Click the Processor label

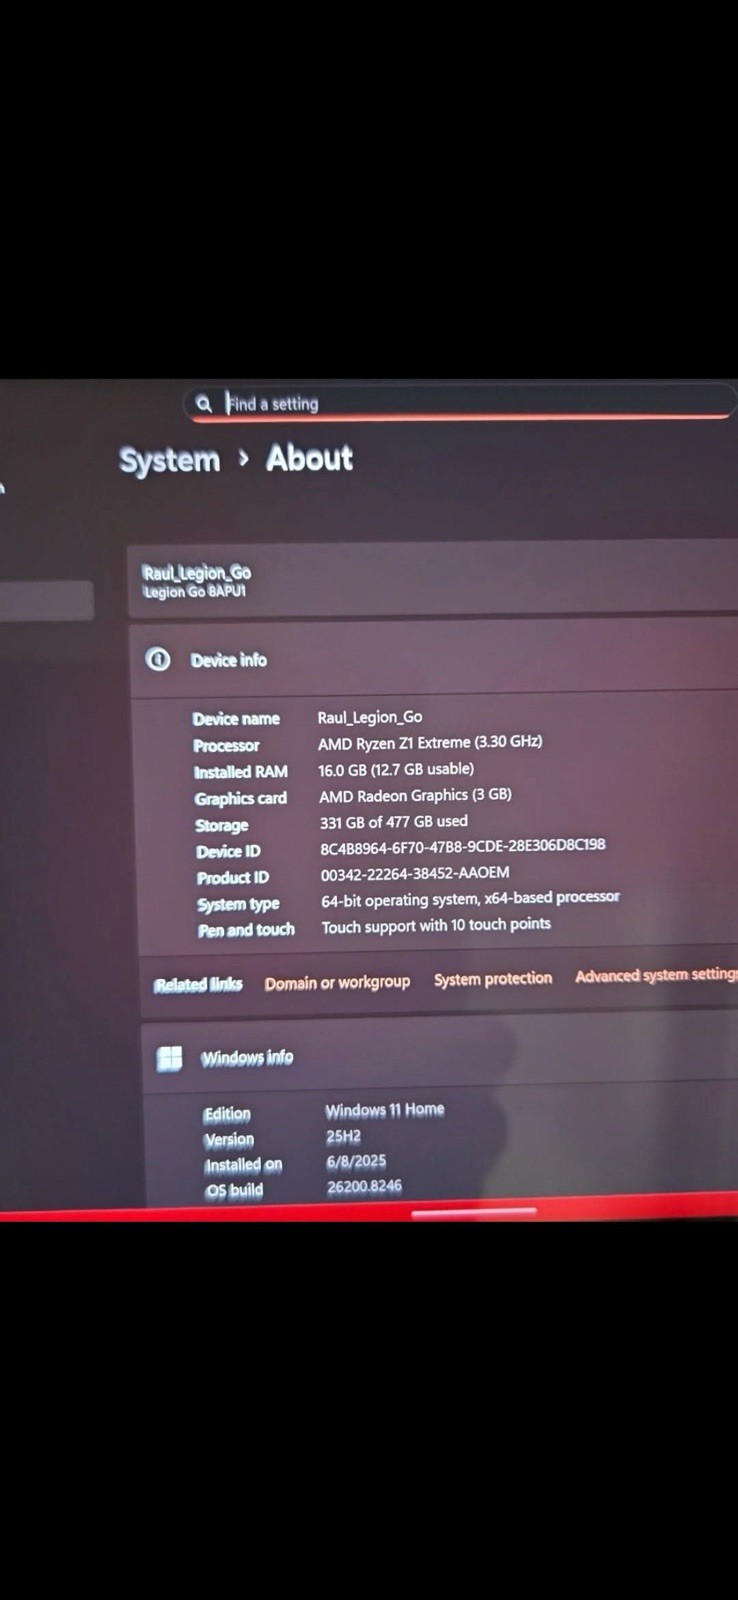[x=226, y=745]
